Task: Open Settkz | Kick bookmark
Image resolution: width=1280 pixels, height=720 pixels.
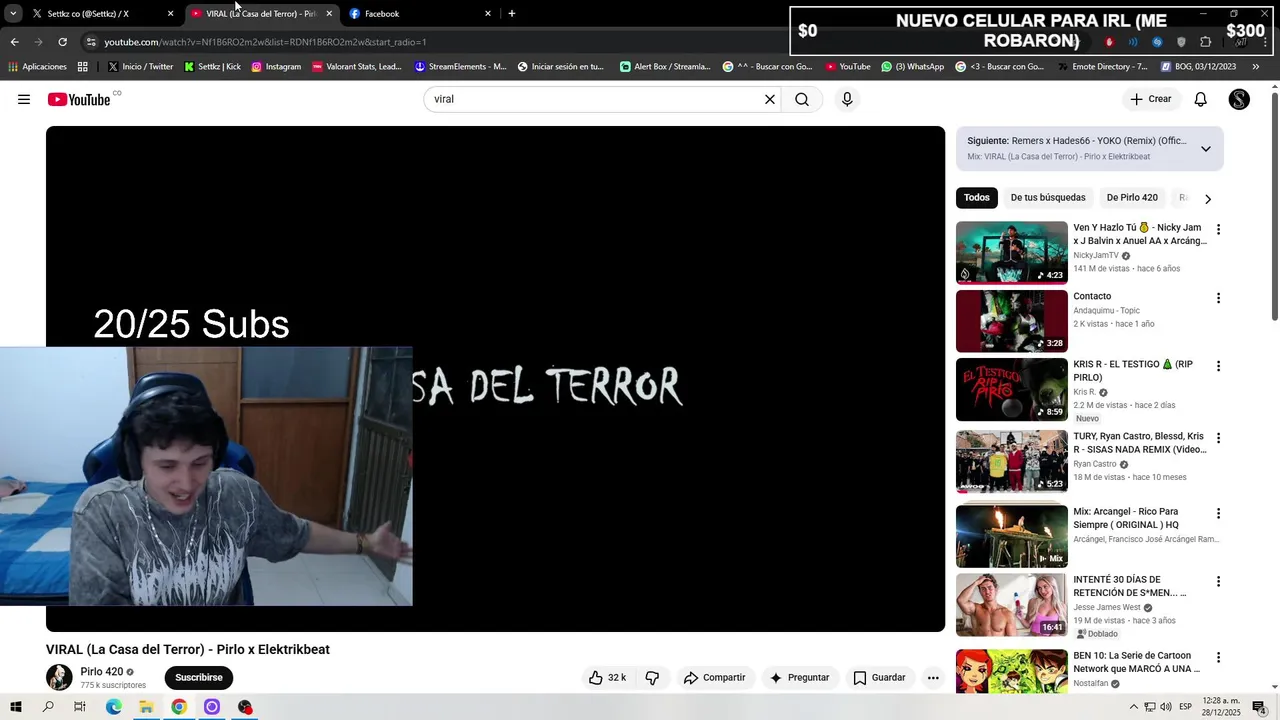Action: (212, 67)
